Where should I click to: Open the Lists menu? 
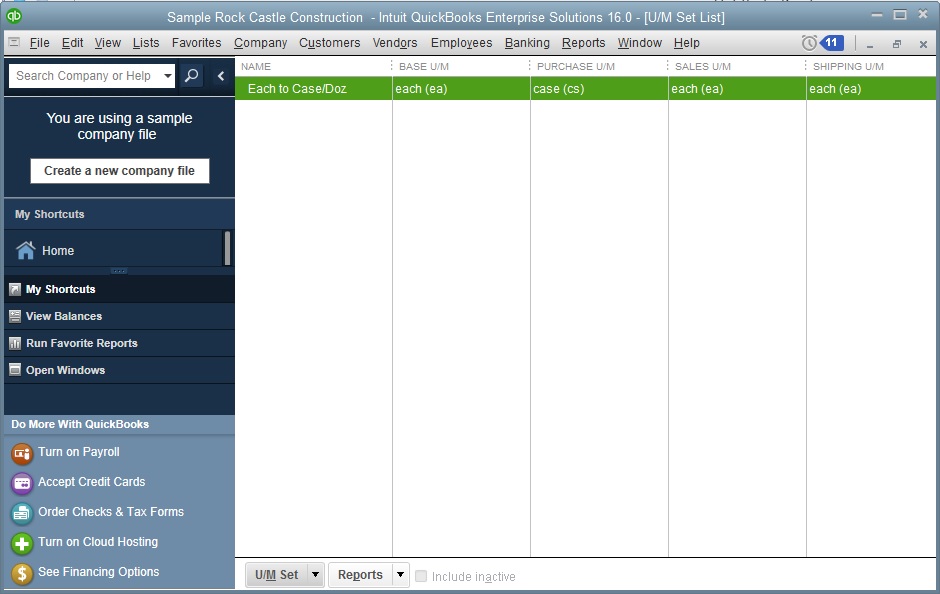[146, 43]
